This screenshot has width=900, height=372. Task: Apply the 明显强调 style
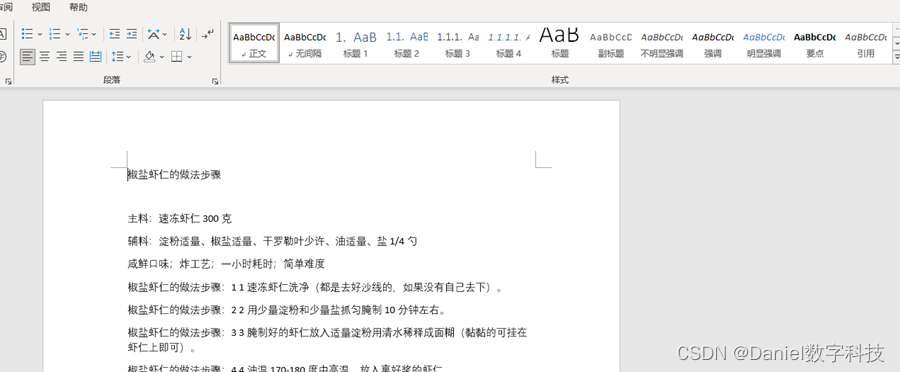point(764,42)
